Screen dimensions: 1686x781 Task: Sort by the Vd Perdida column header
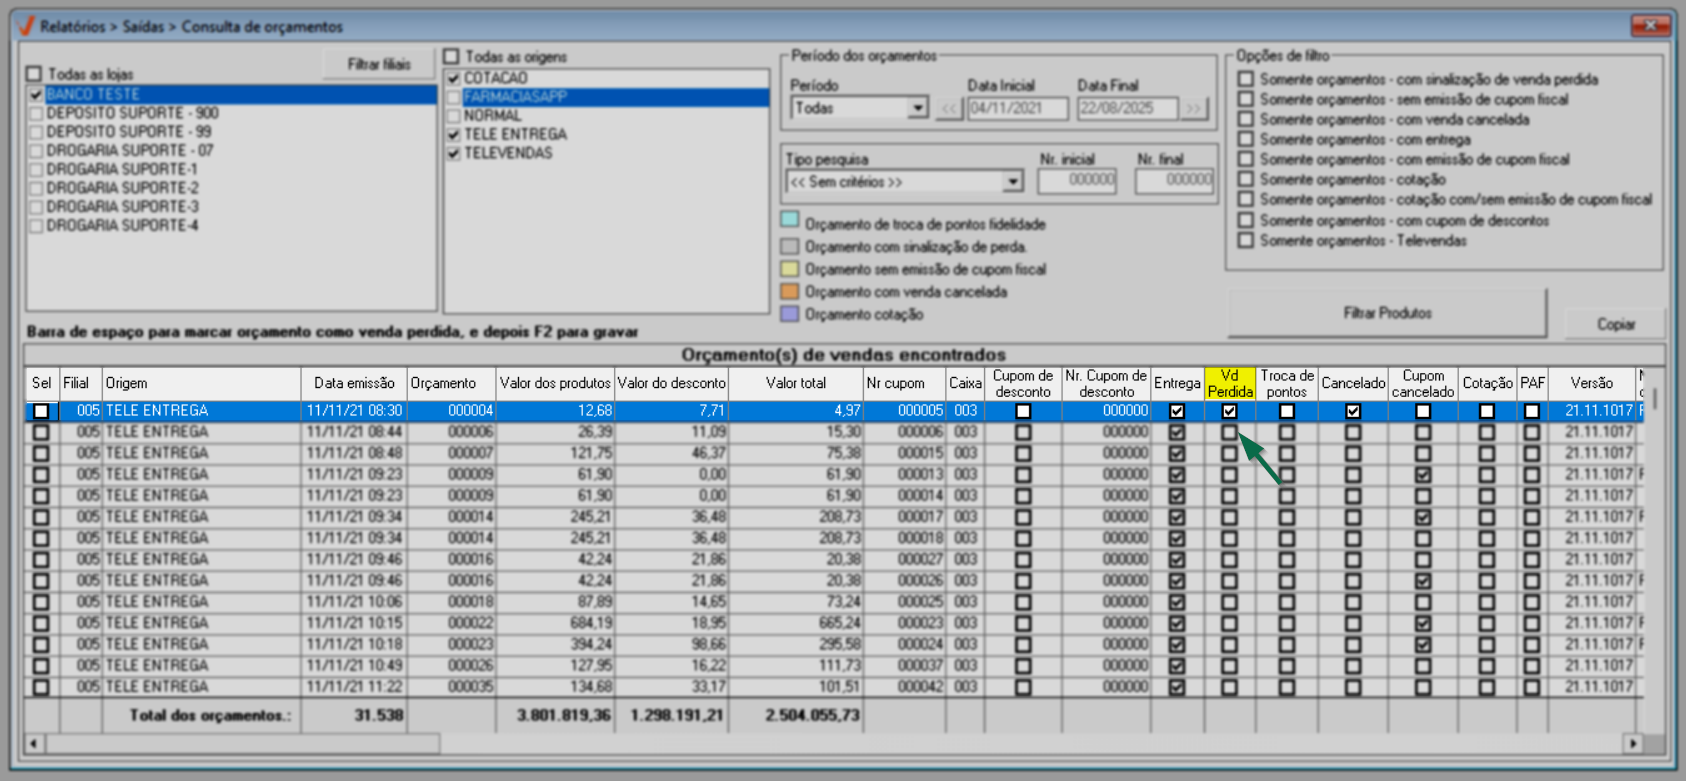(x=1229, y=383)
